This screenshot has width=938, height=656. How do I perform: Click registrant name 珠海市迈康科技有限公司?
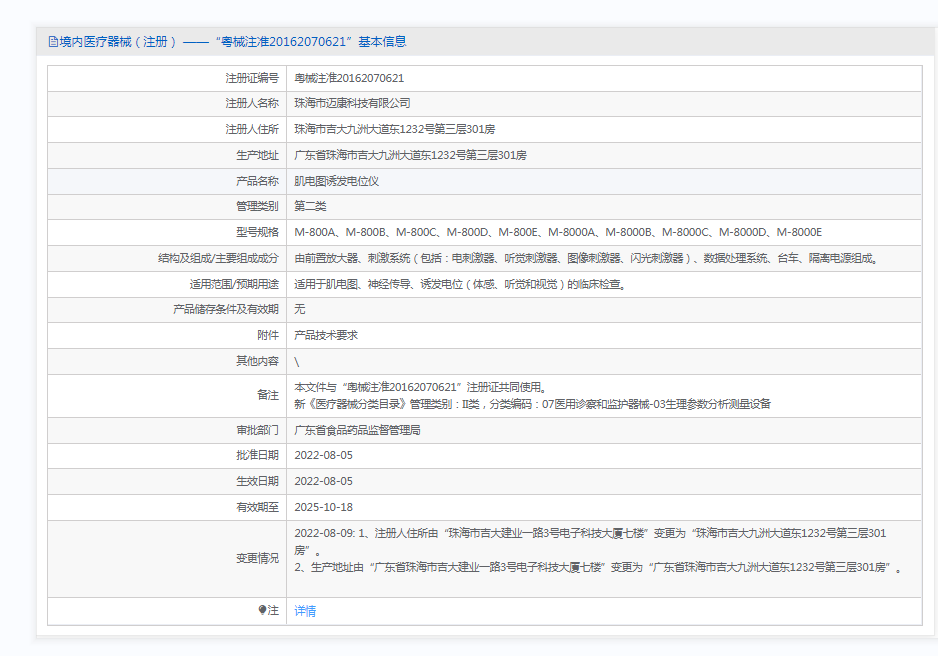(352, 103)
